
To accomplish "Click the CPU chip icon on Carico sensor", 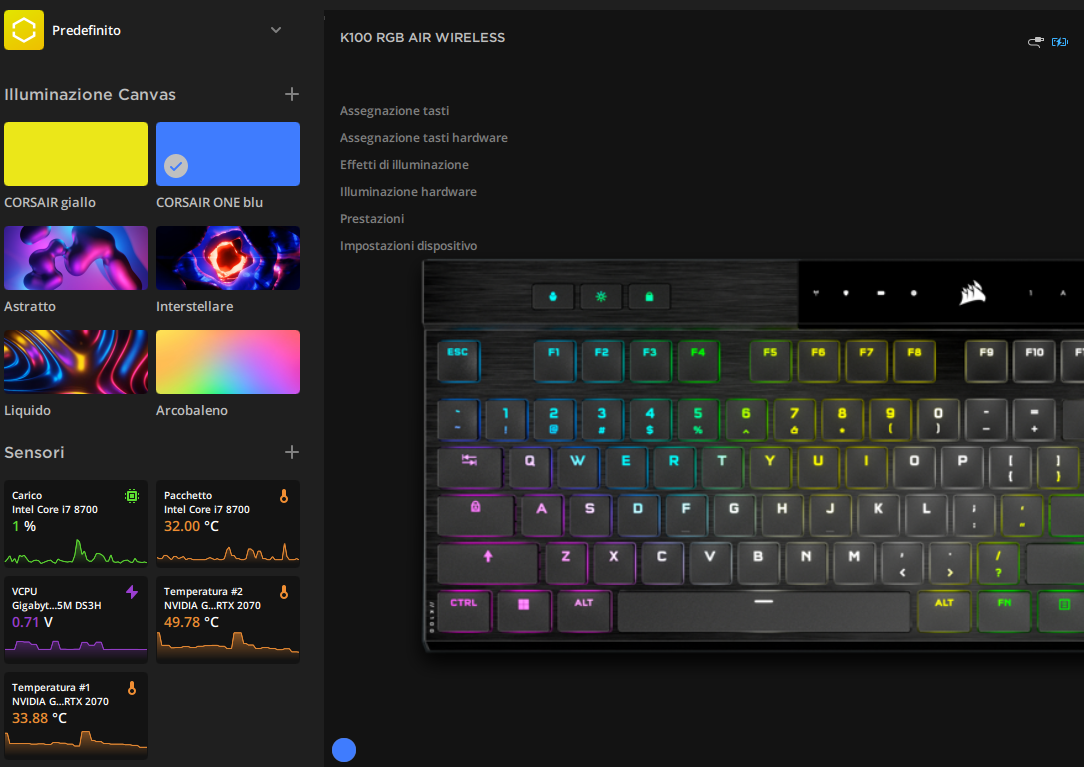I will pyautogui.click(x=132, y=496).
